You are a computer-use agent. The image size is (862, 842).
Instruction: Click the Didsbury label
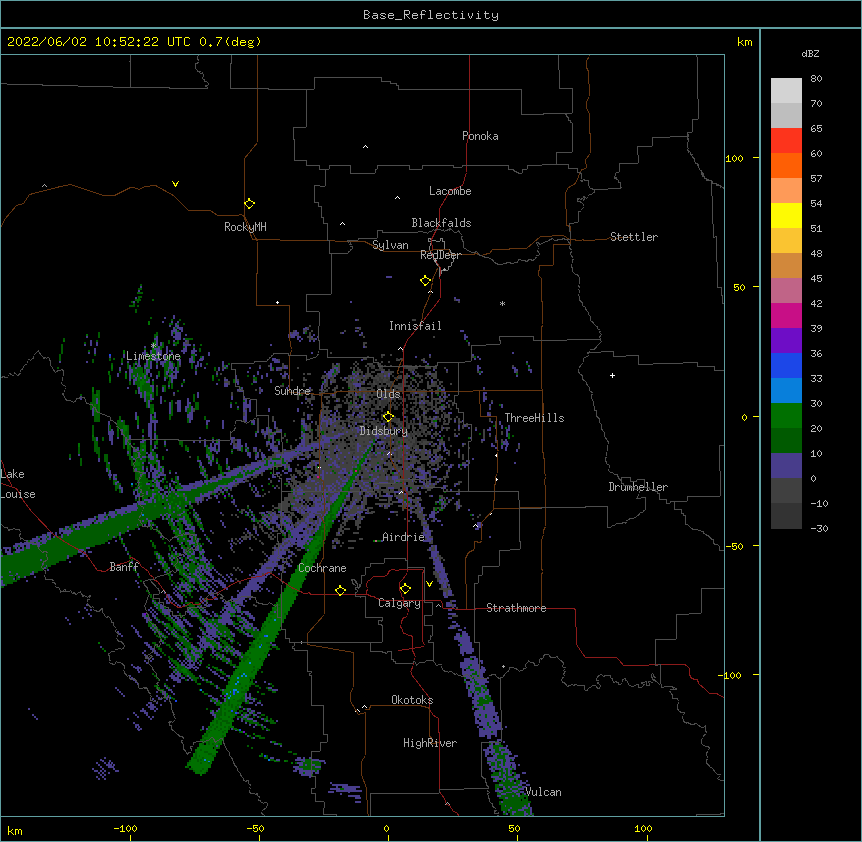(383, 431)
